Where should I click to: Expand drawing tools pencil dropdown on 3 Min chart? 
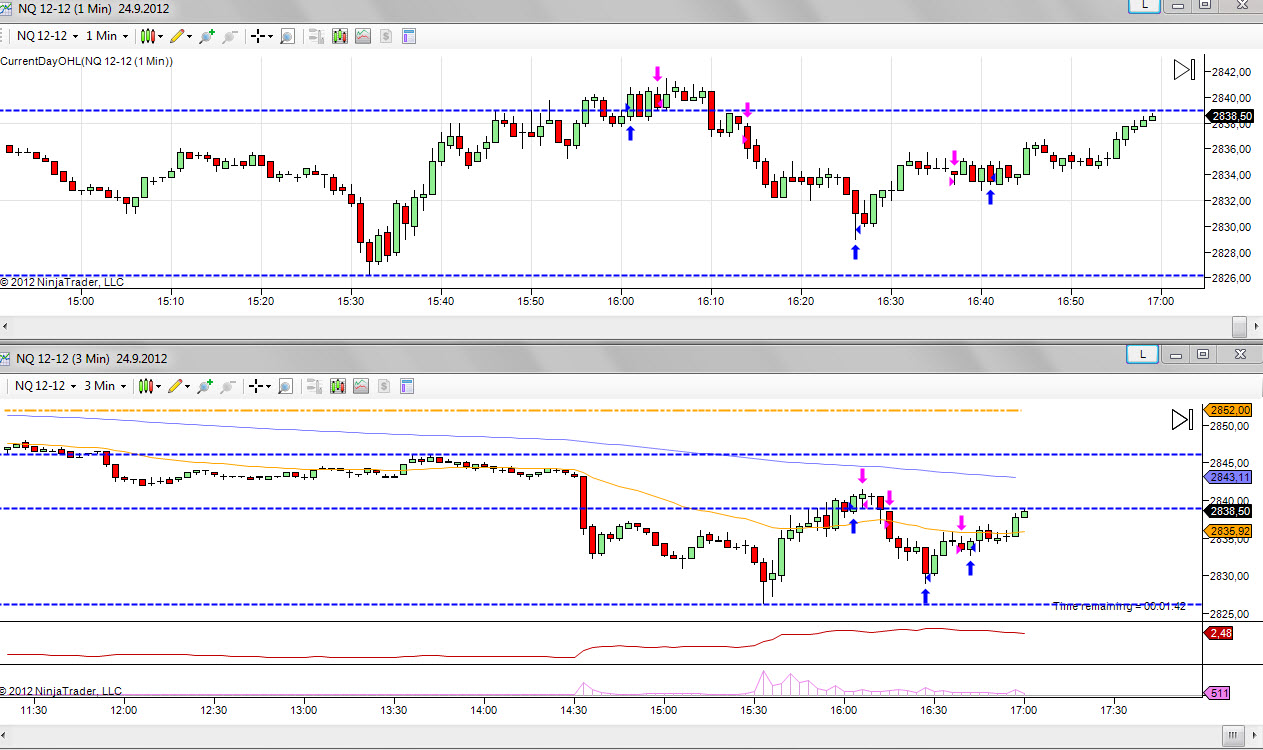tap(181, 386)
